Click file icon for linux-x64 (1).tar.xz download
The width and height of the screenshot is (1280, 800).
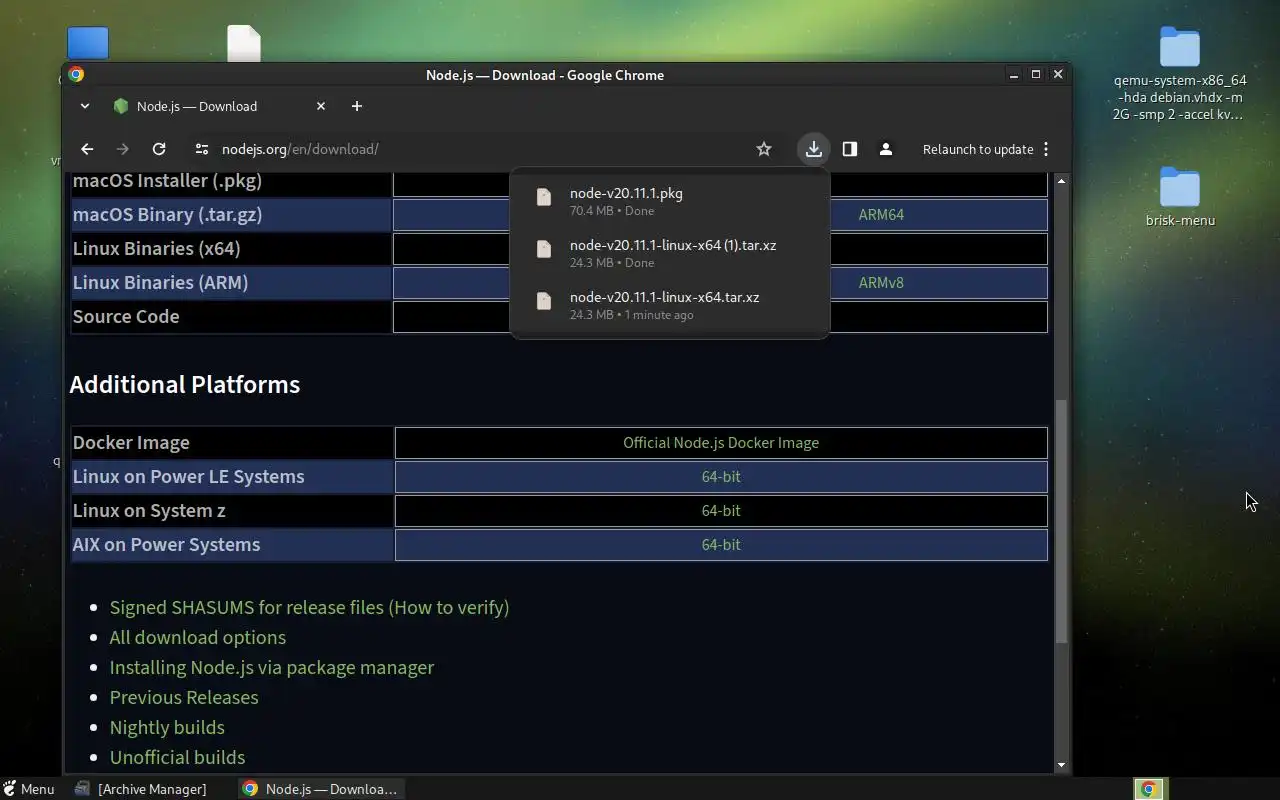(544, 249)
